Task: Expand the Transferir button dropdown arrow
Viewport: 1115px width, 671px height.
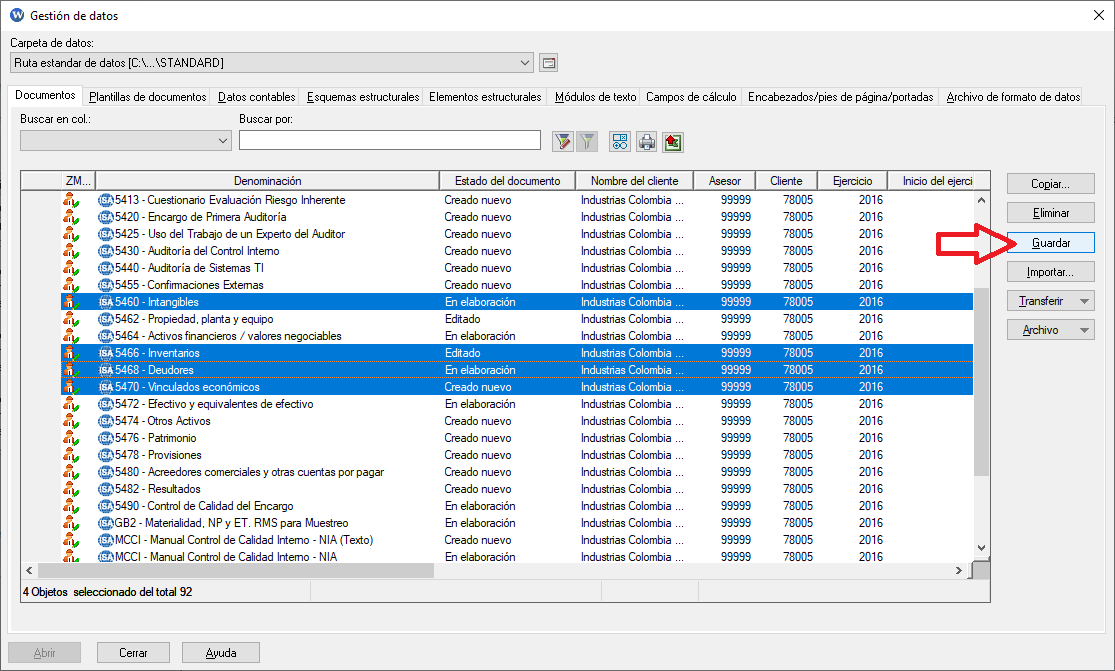Action: click(x=1084, y=301)
